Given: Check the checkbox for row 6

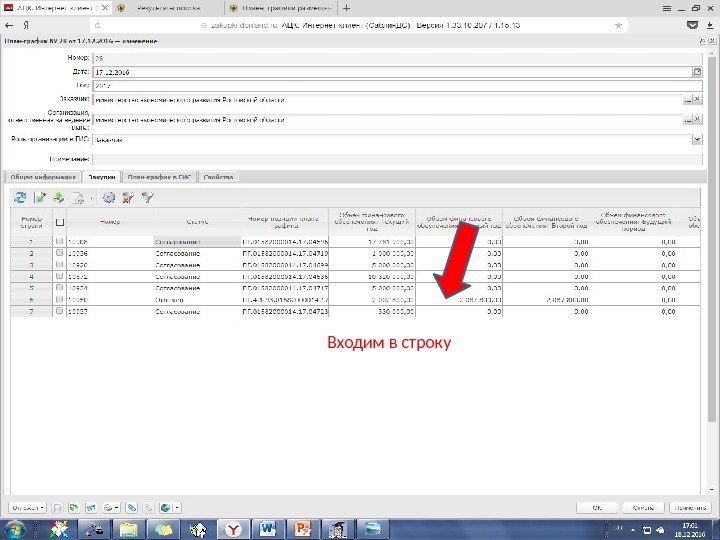Looking at the screenshot, I should click(59, 299).
